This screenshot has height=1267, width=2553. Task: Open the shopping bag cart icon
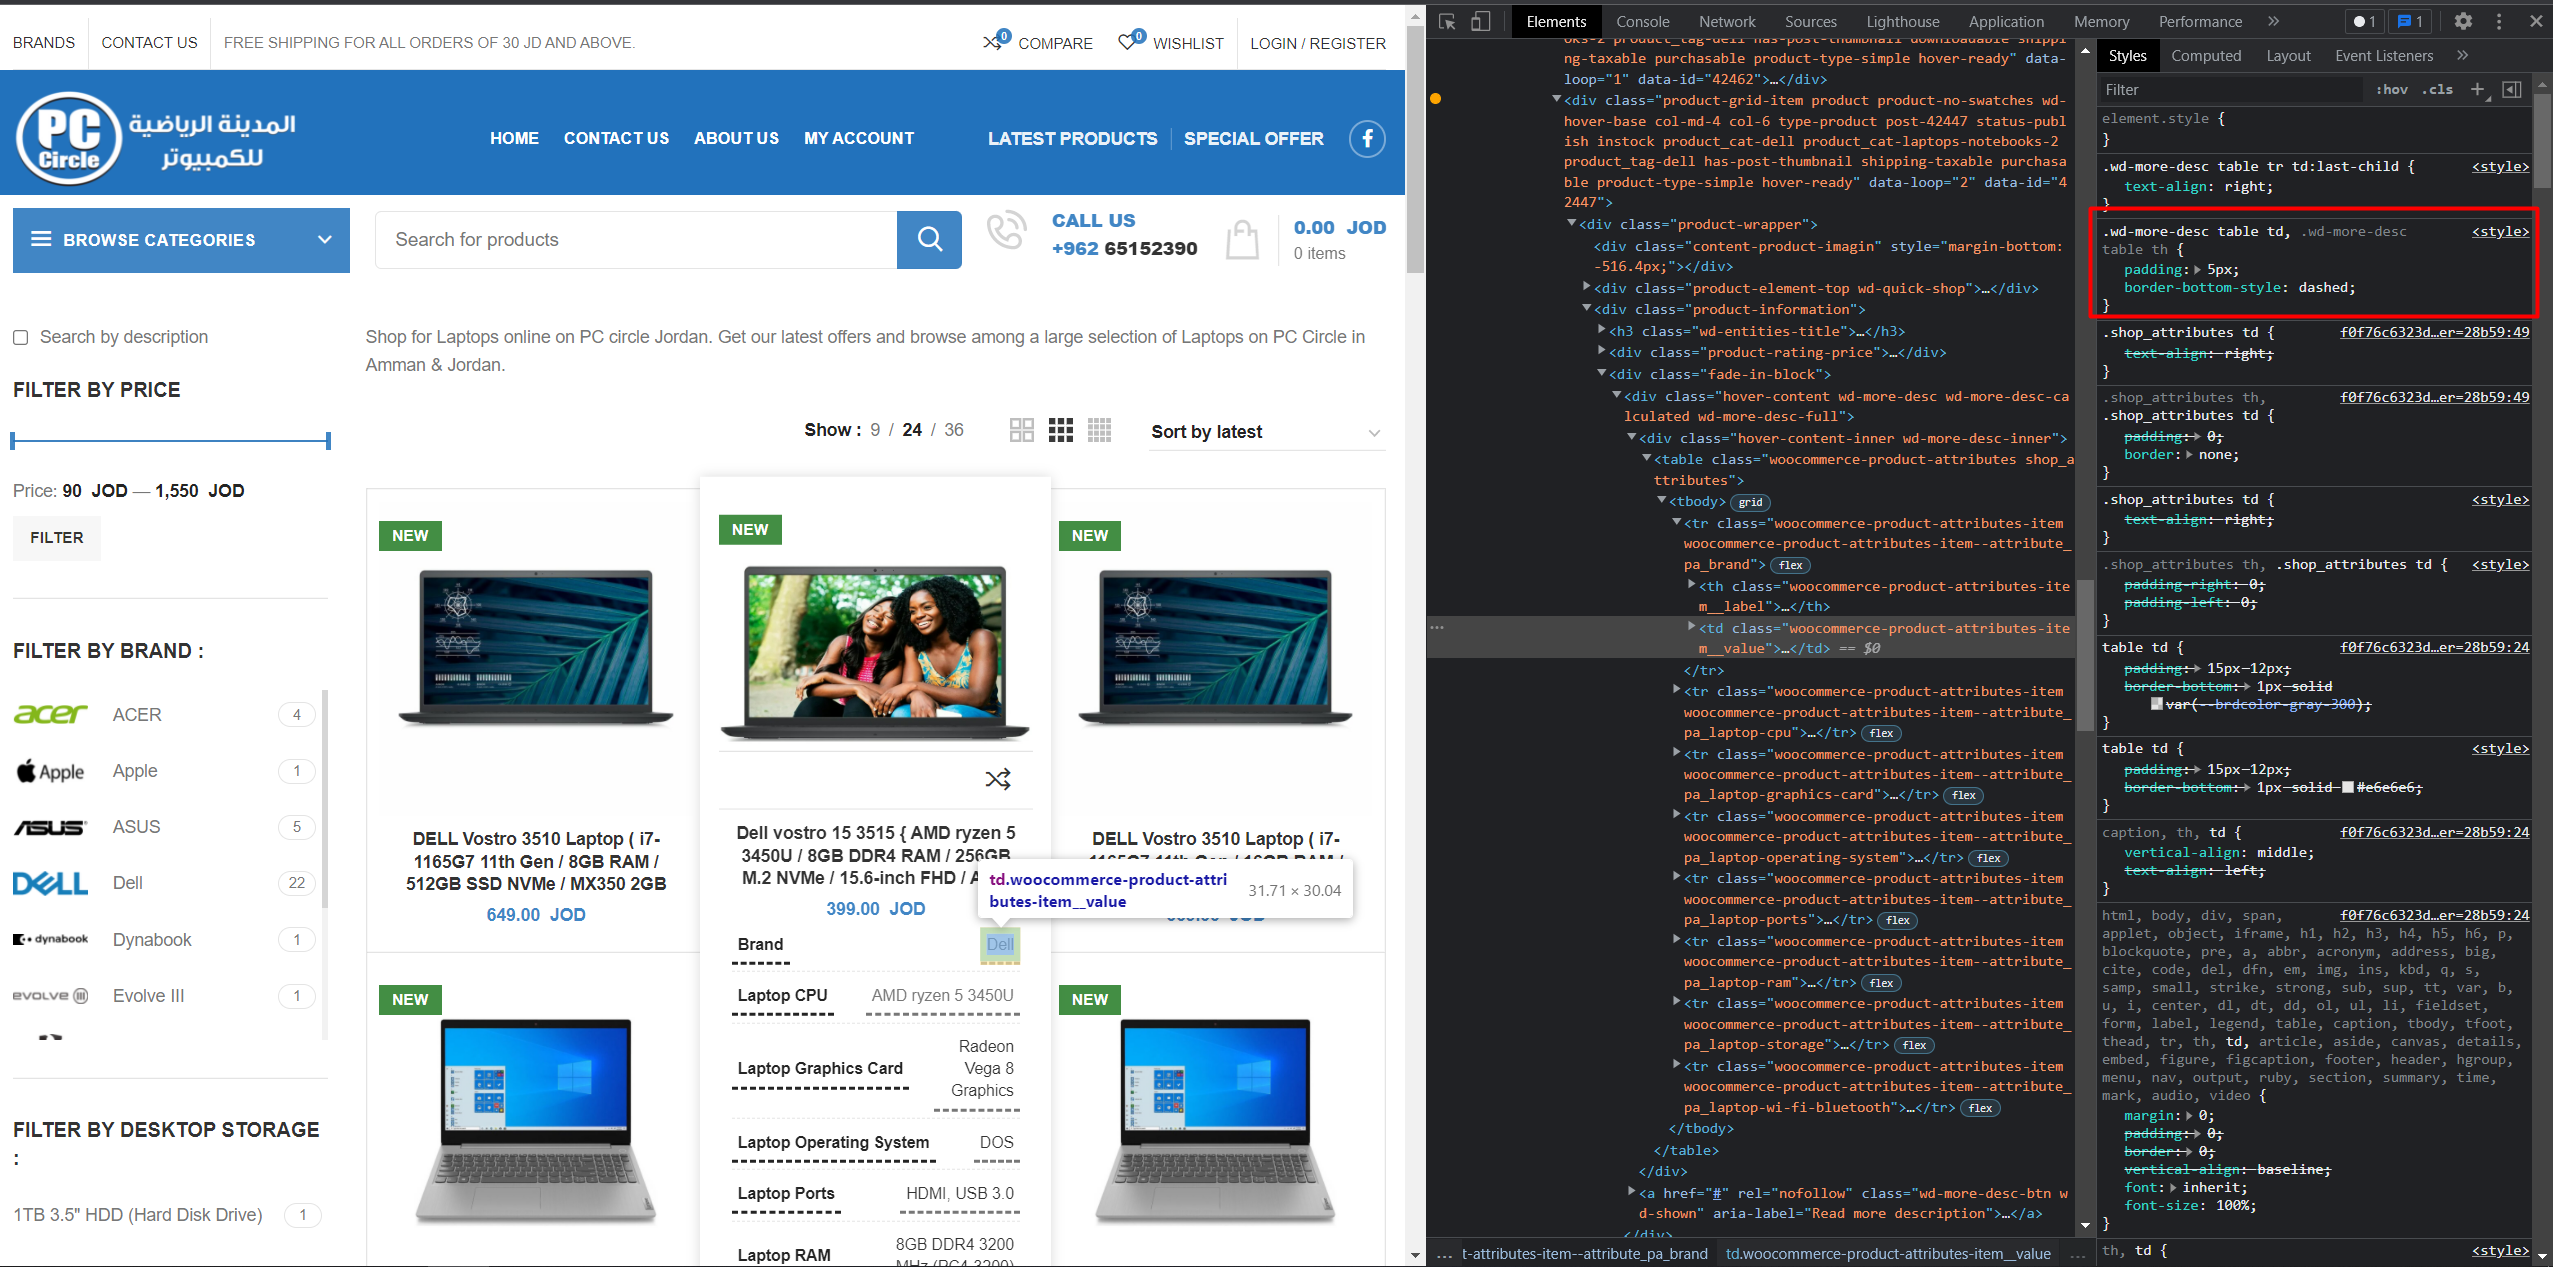tap(1242, 240)
